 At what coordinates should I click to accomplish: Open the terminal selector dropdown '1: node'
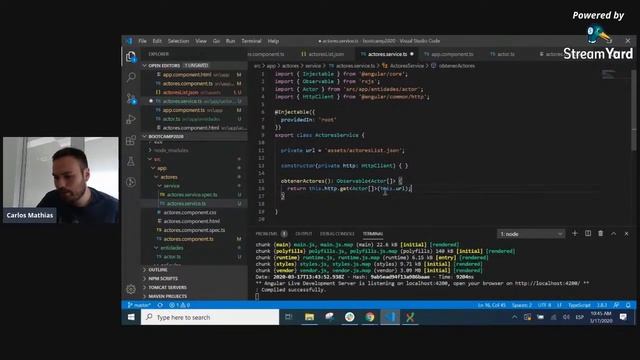(531, 234)
